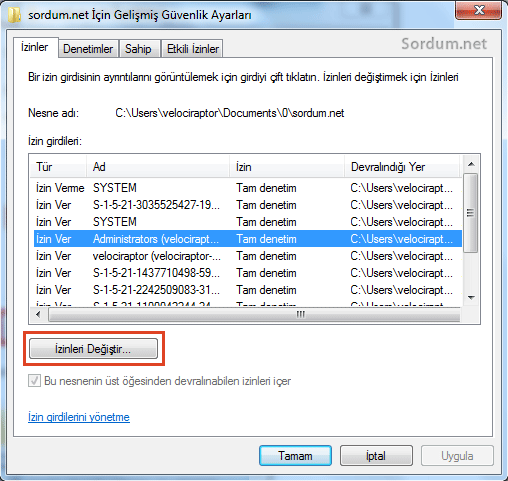Select the velociraptor permission entry
The height and width of the screenshot is (481, 508).
248,256
